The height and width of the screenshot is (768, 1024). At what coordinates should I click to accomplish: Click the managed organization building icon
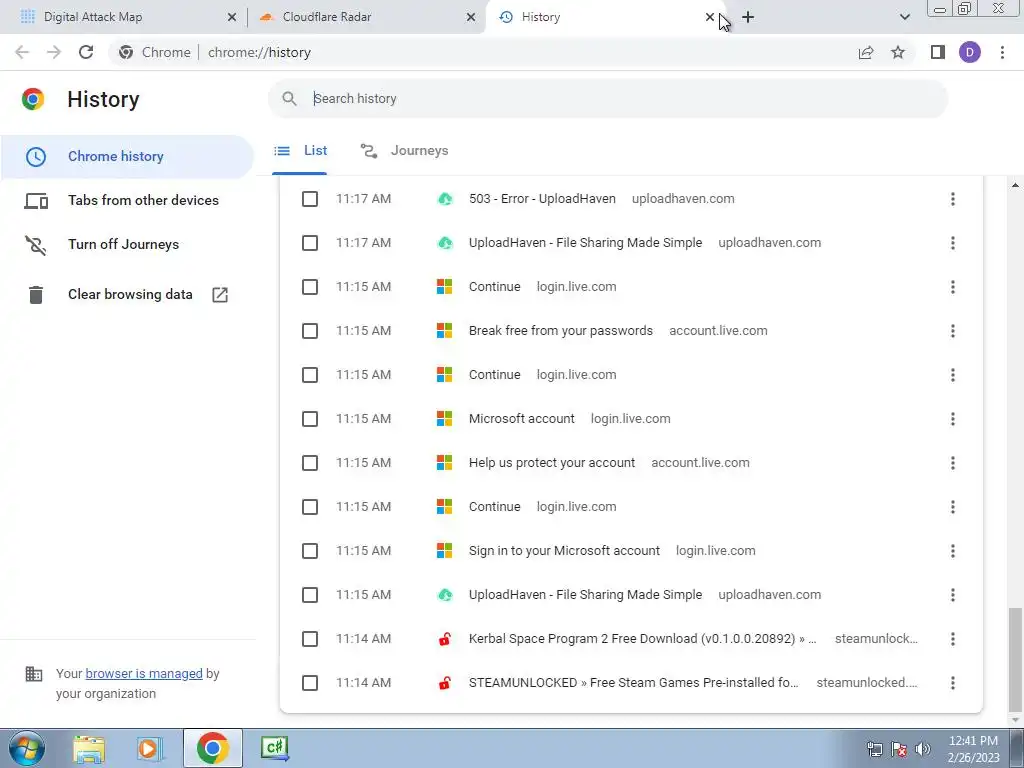pyautogui.click(x=34, y=674)
